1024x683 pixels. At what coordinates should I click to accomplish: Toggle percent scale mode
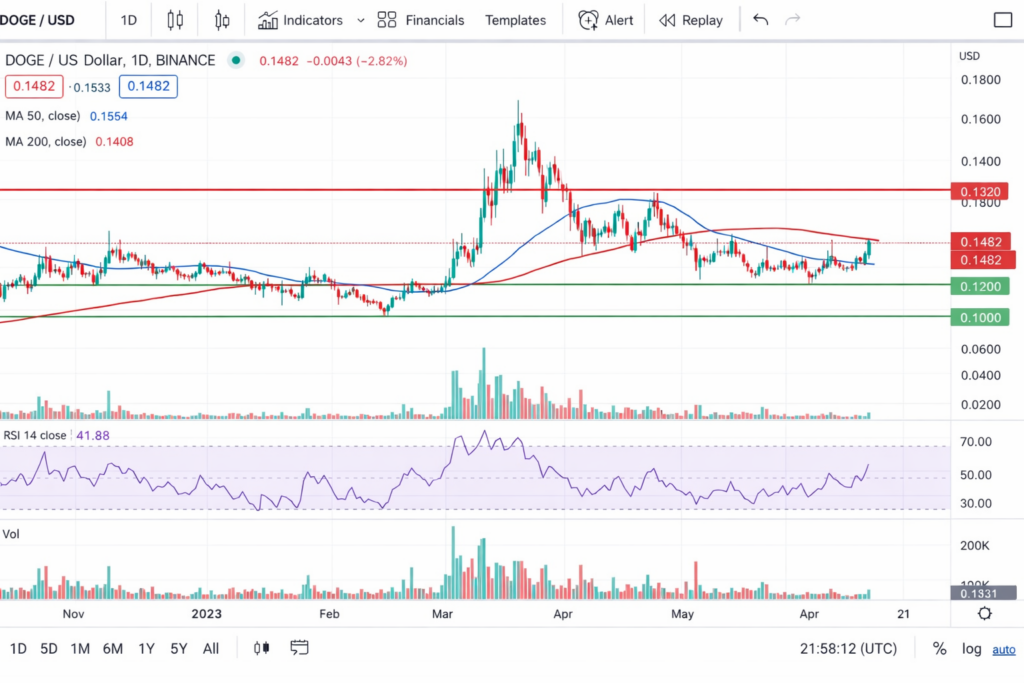tap(939, 649)
